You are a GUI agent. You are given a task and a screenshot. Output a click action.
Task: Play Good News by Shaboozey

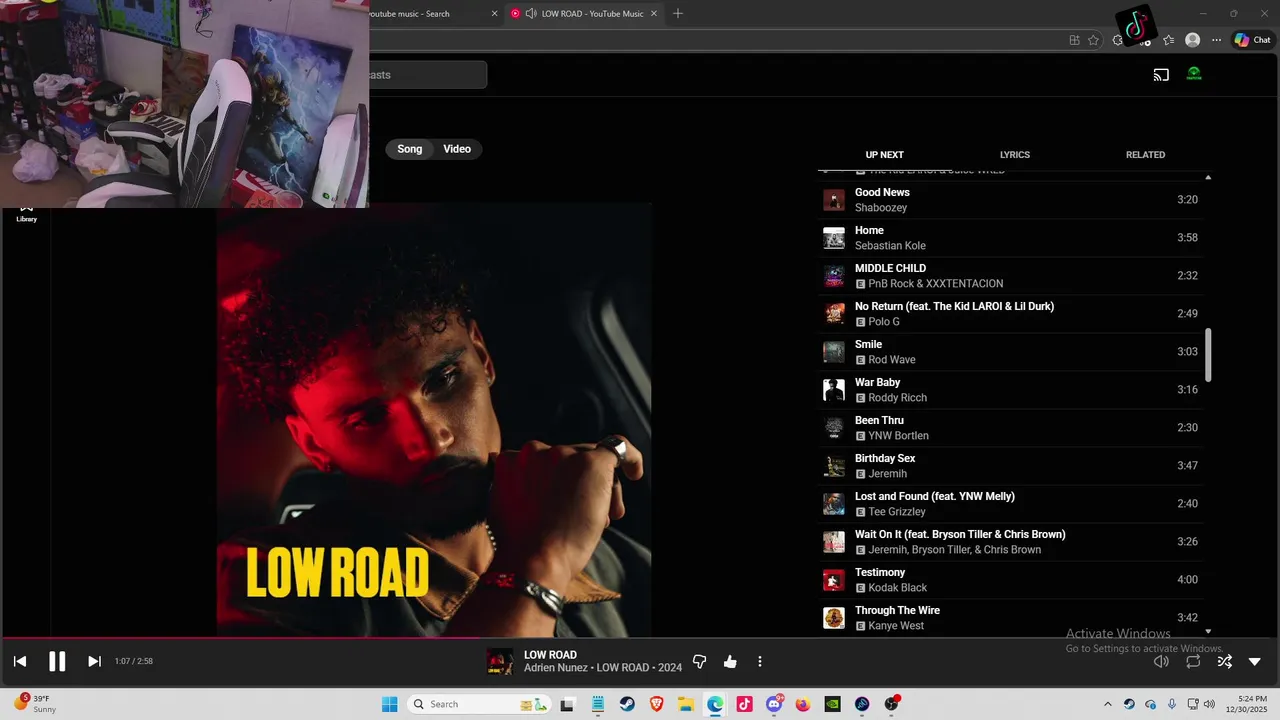[1011, 200]
